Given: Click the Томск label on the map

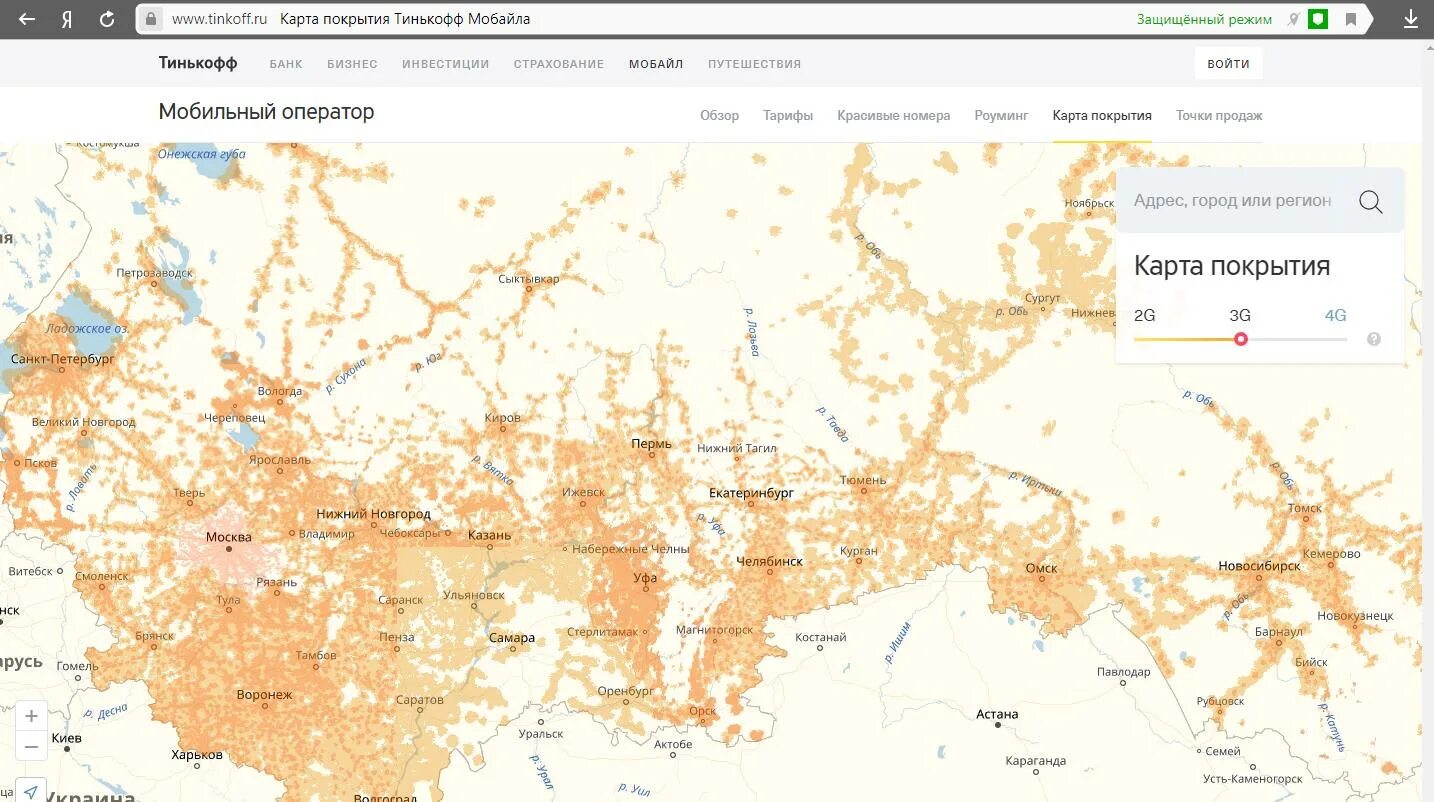Looking at the screenshot, I should [x=1305, y=508].
